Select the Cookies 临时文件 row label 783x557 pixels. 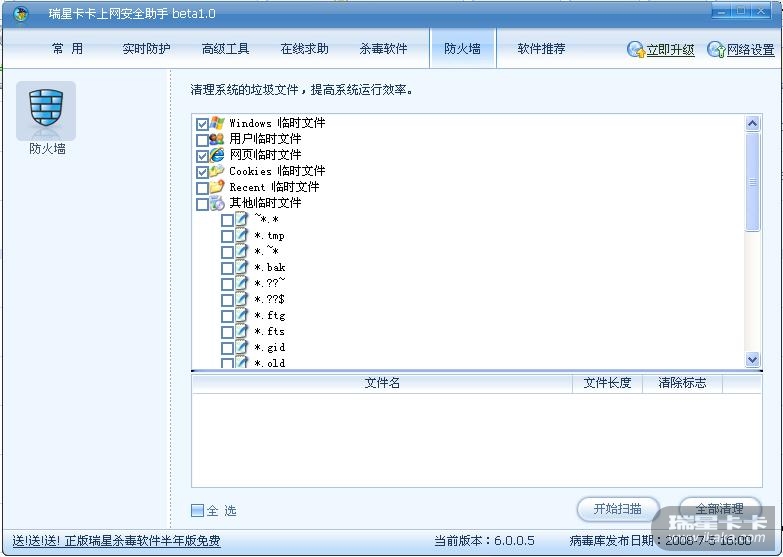pyautogui.click(x=277, y=171)
